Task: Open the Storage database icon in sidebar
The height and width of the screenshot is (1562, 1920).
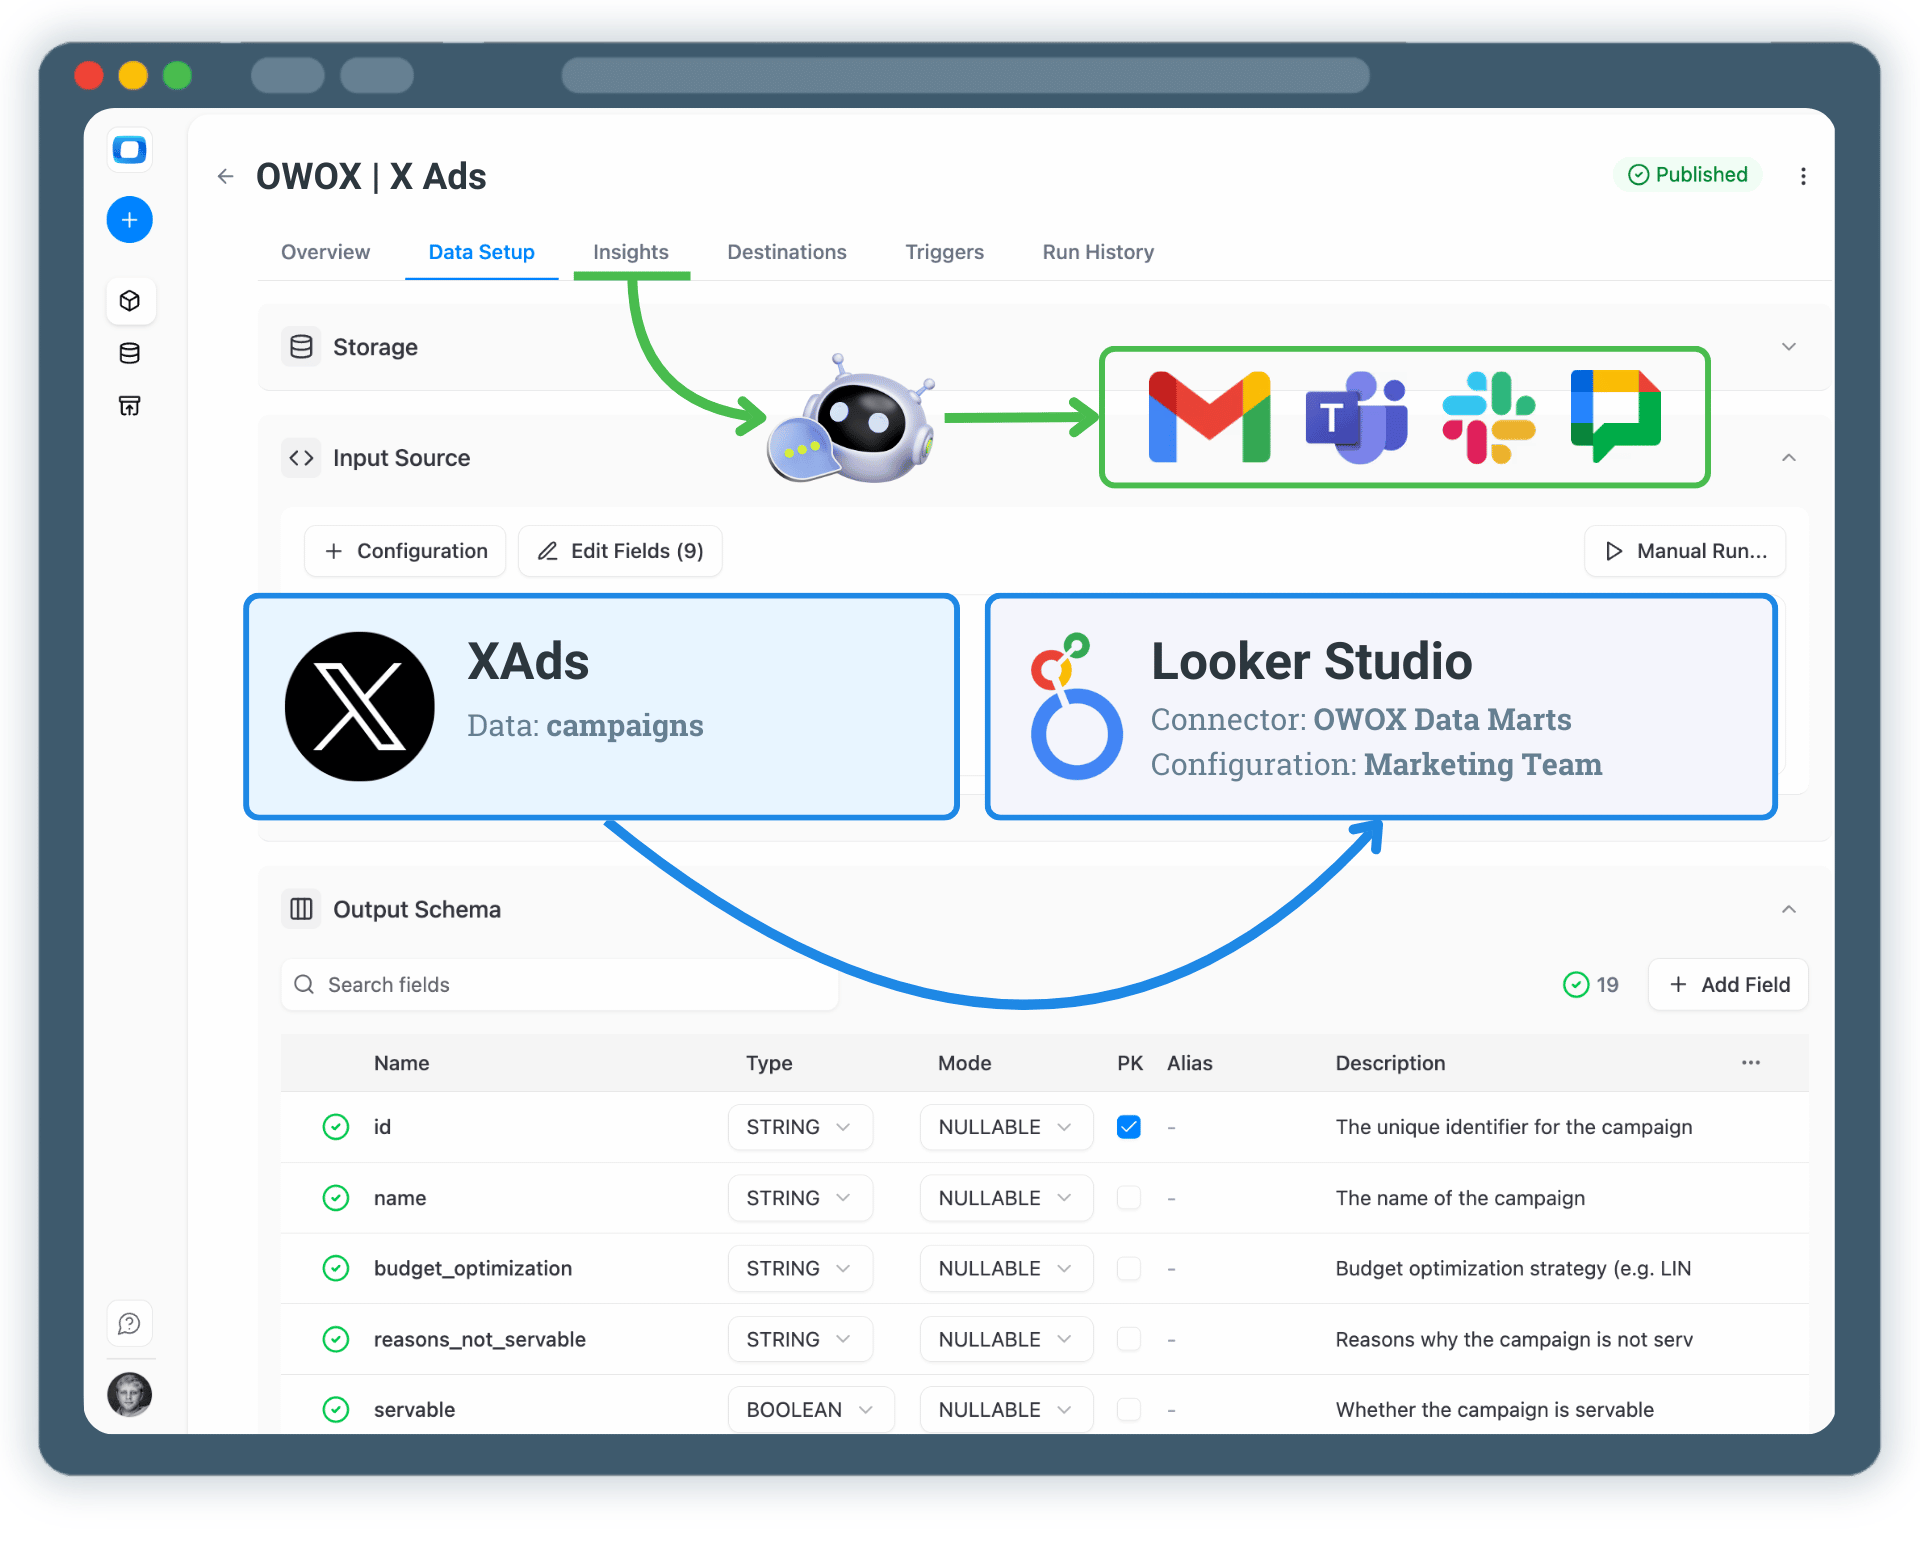Action: click(x=129, y=353)
